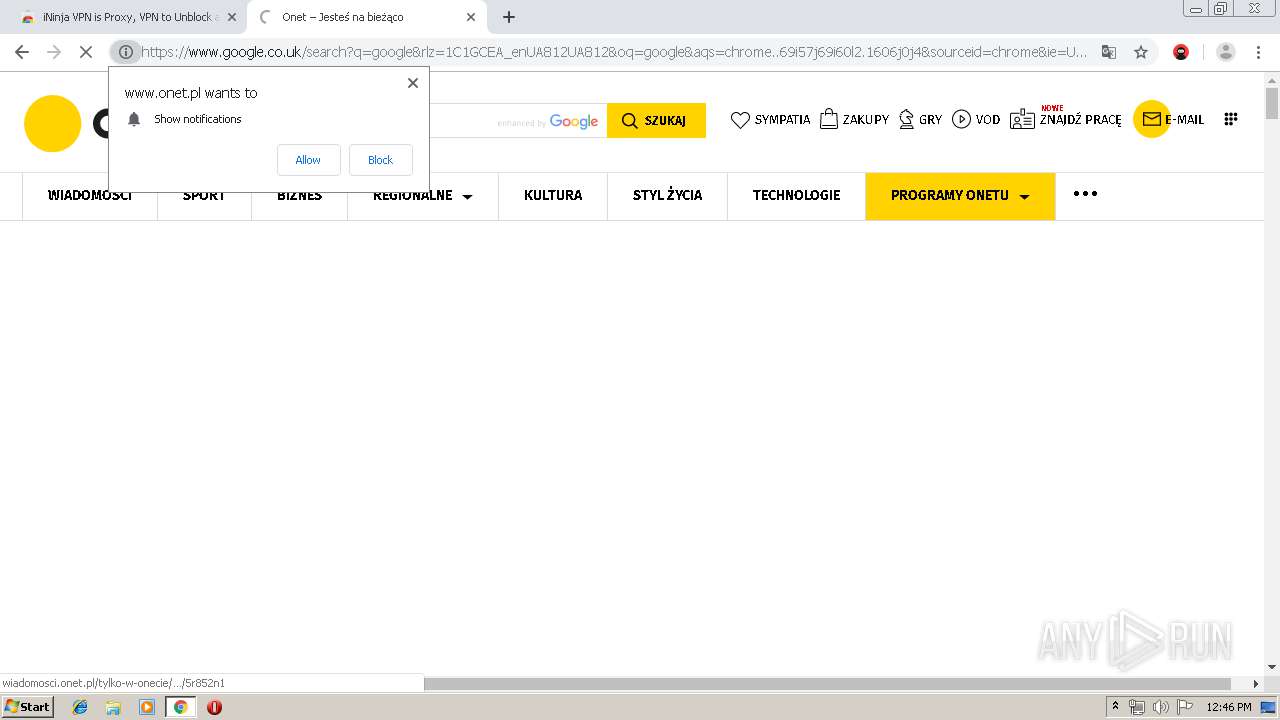Open the VOD play link
Screen dimensions: 1280x720
(x=976, y=119)
